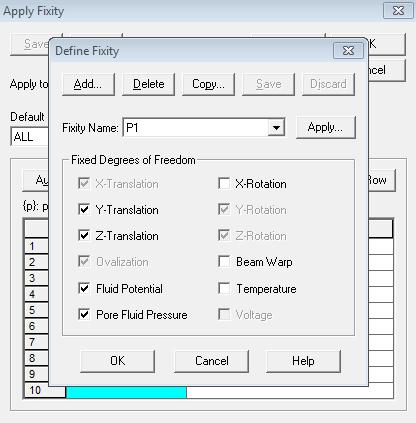Open Help for fixity definitions

303,361
